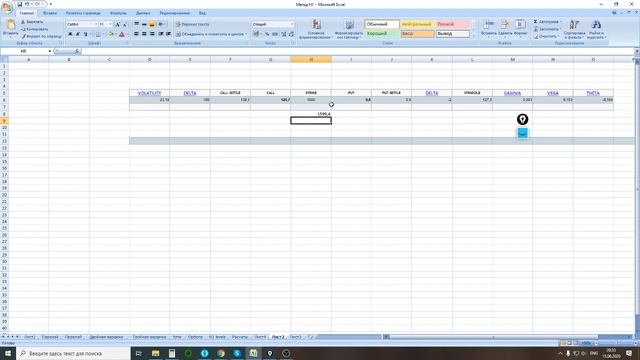Viewport: 640px width, 360px height.
Task: Insert cells with Вставить in Ячейки group
Action: click(x=489, y=29)
